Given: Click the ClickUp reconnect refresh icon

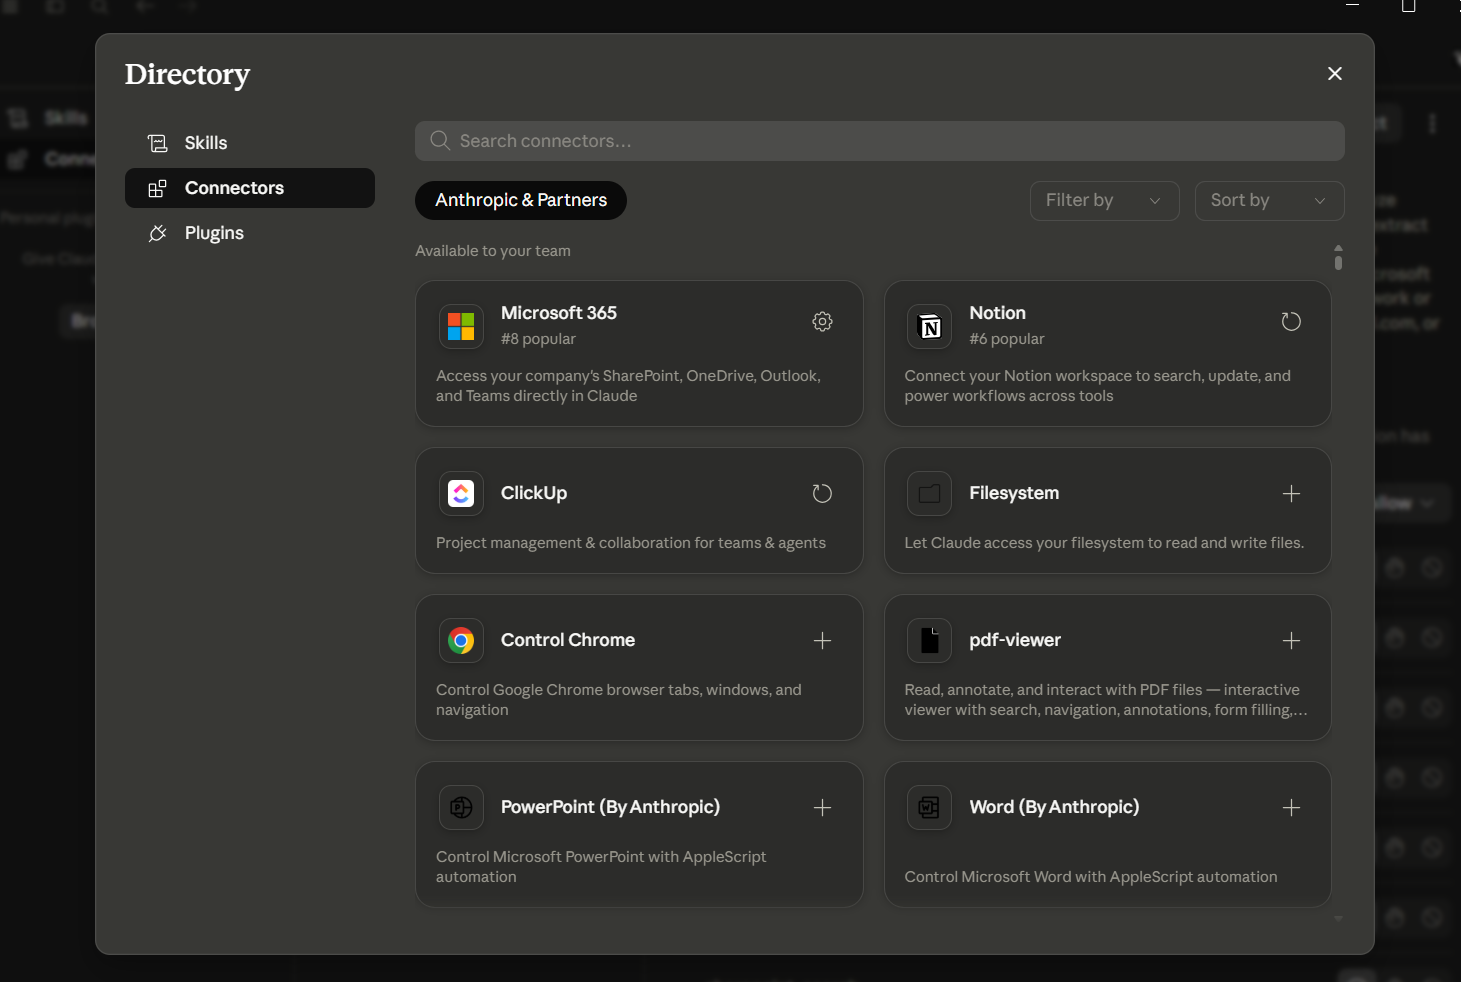Looking at the screenshot, I should click(822, 493).
